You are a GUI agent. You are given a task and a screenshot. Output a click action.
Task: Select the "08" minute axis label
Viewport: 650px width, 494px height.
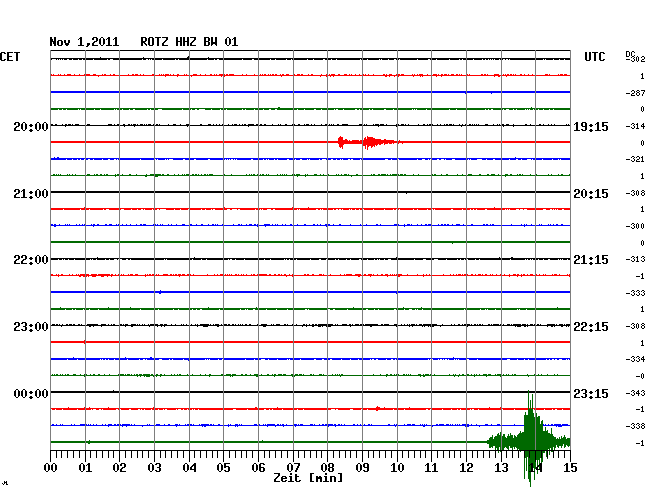click(327, 468)
